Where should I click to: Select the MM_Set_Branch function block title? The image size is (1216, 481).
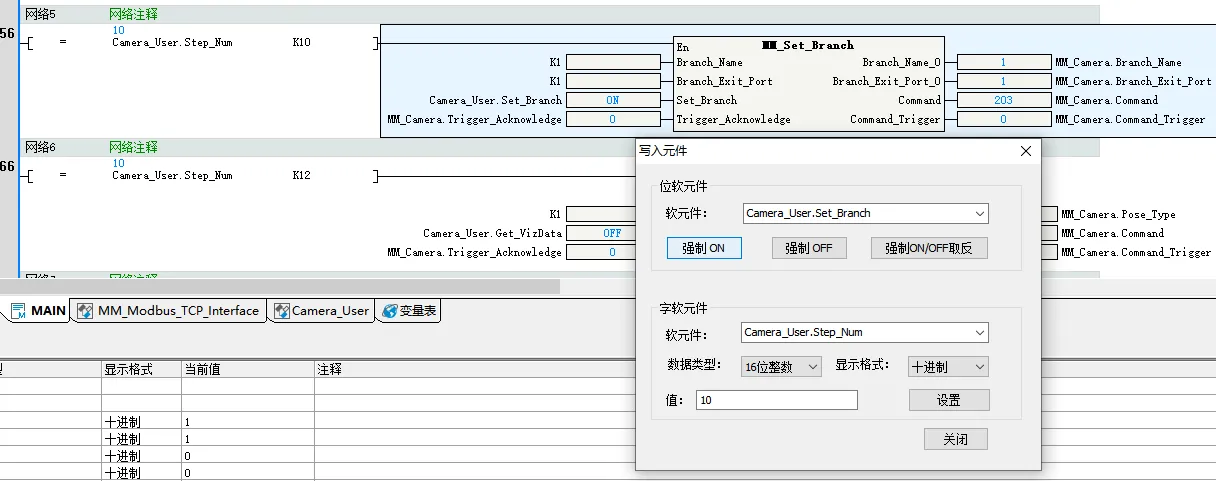pyautogui.click(x=807, y=45)
